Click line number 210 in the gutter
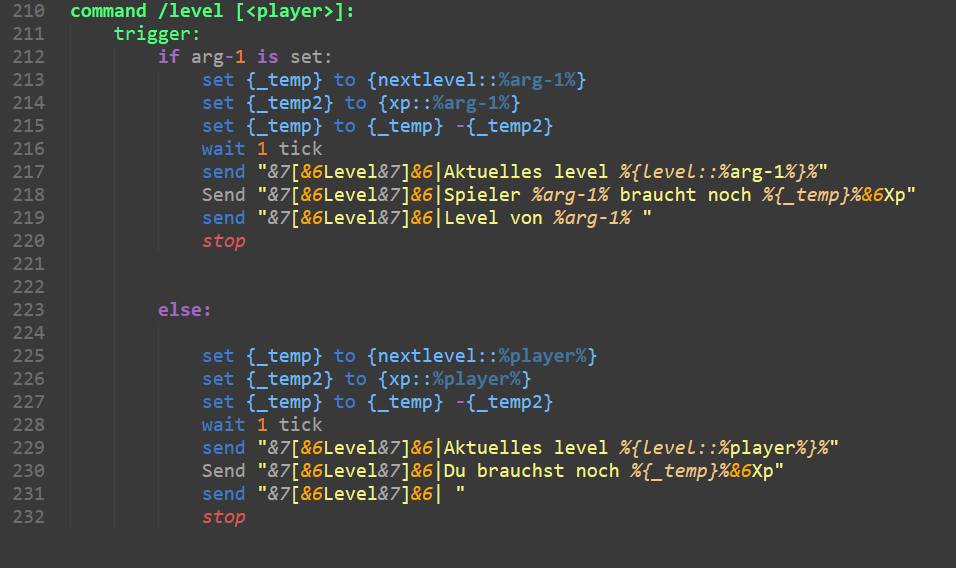 tap(28, 11)
